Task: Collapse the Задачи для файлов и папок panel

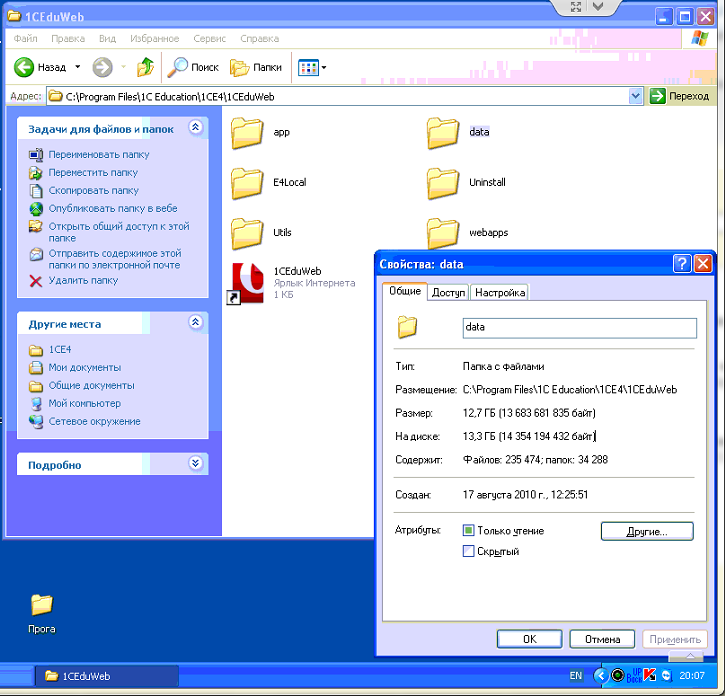Action: click(x=196, y=127)
